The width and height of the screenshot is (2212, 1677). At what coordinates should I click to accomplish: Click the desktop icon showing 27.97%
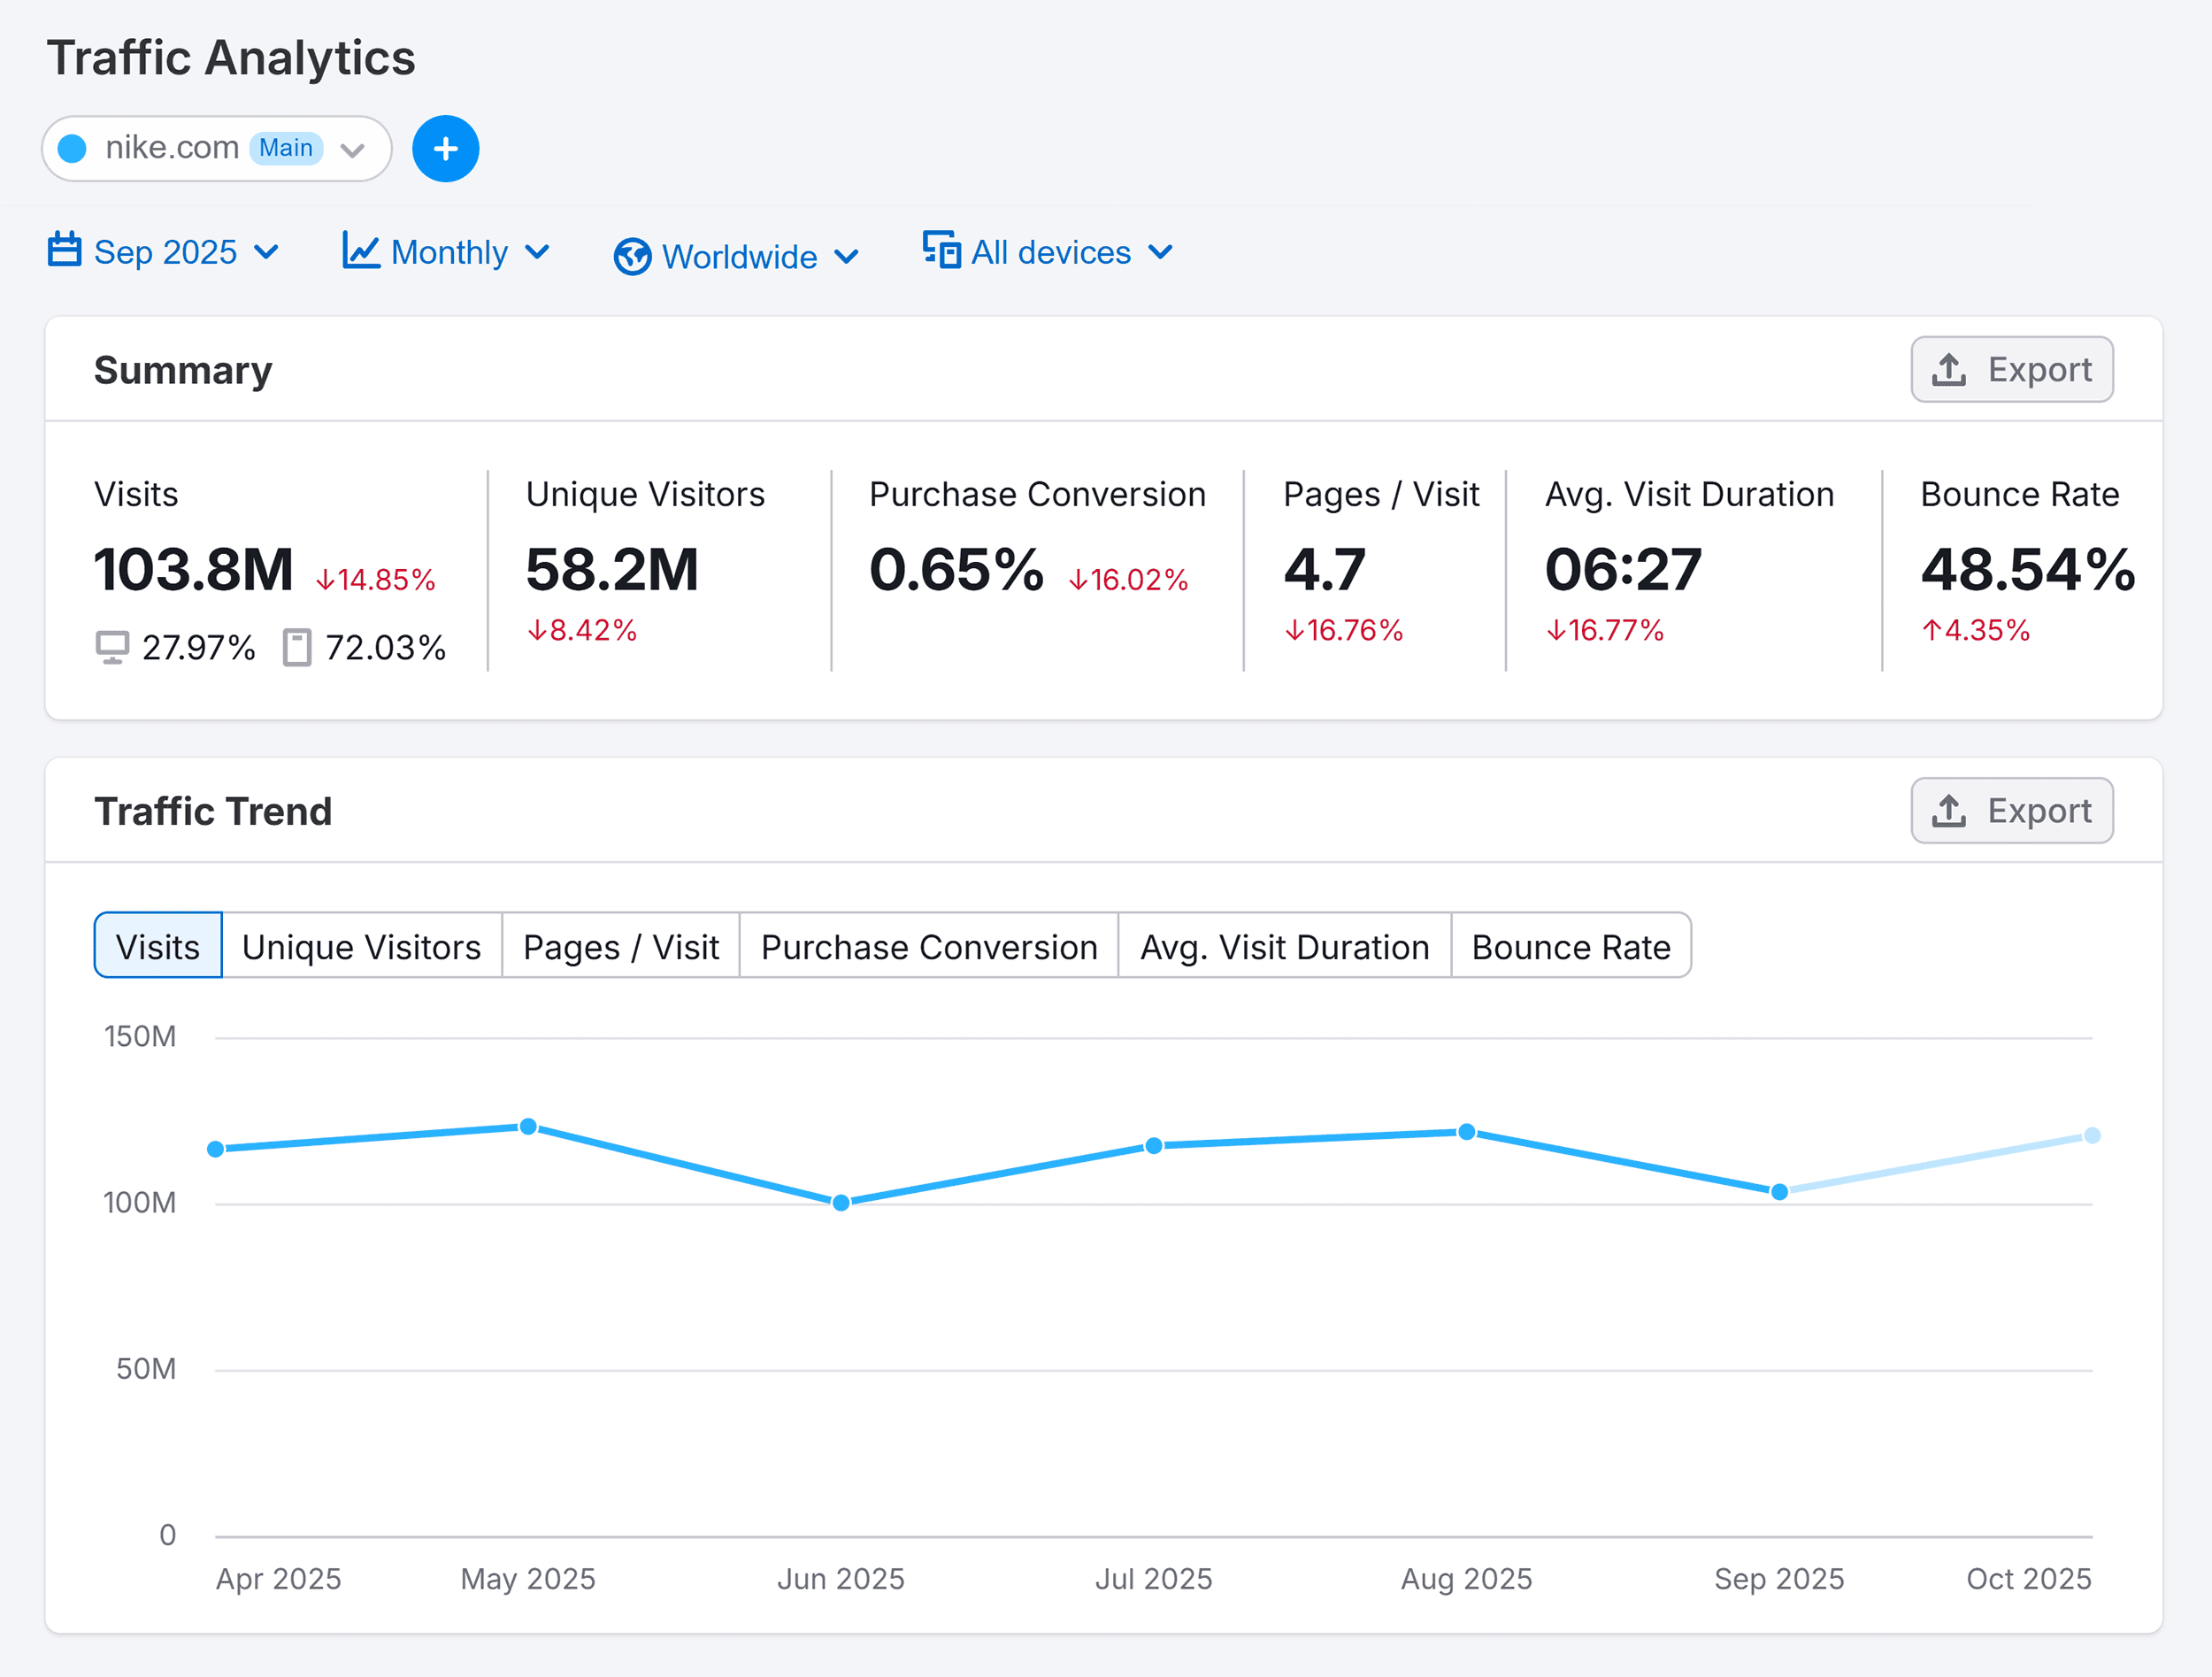112,646
